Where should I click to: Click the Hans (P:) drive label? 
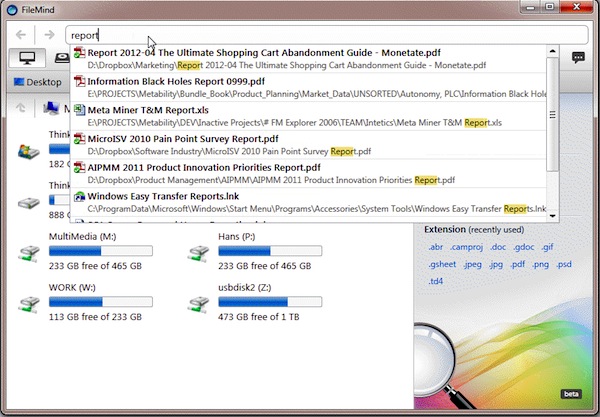coord(236,237)
